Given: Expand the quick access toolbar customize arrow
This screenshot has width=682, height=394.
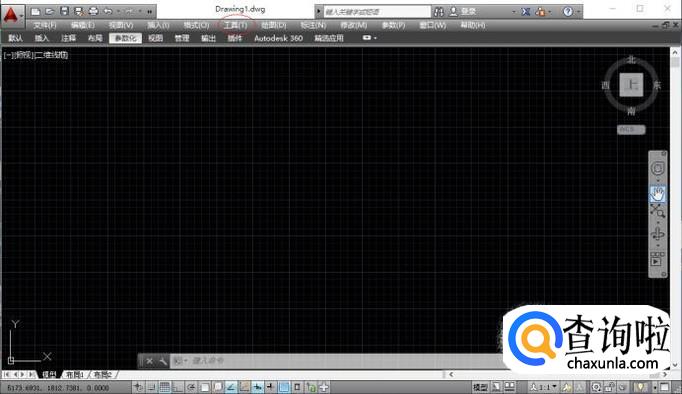Looking at the screenshot, I should 150,12.
